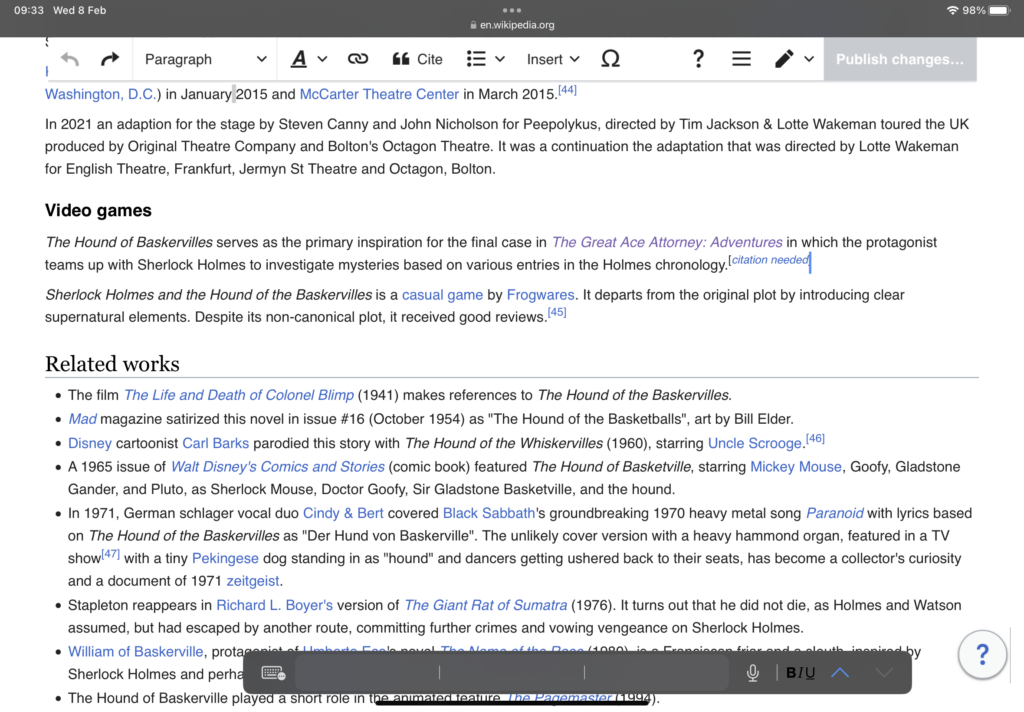This screenshot has height=712, width=1024.
Task: Open the special character Omega tool
Action: click(x=610, y=60)
